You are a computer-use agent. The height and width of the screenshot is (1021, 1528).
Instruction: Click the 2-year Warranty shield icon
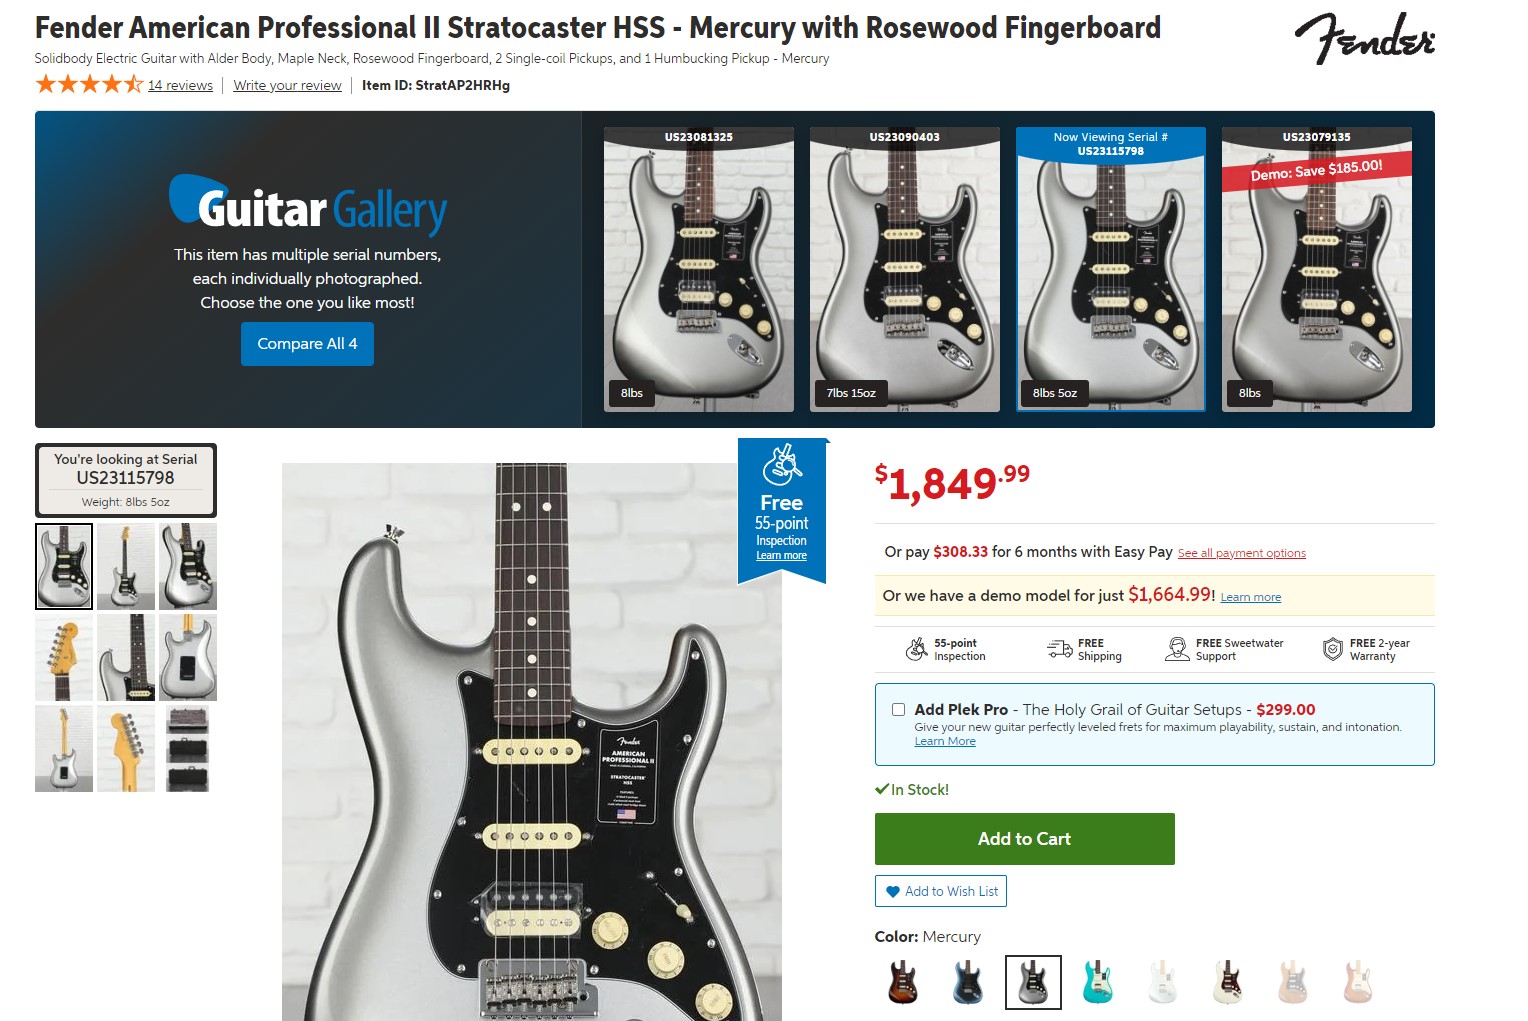(x=1332, y=650)
